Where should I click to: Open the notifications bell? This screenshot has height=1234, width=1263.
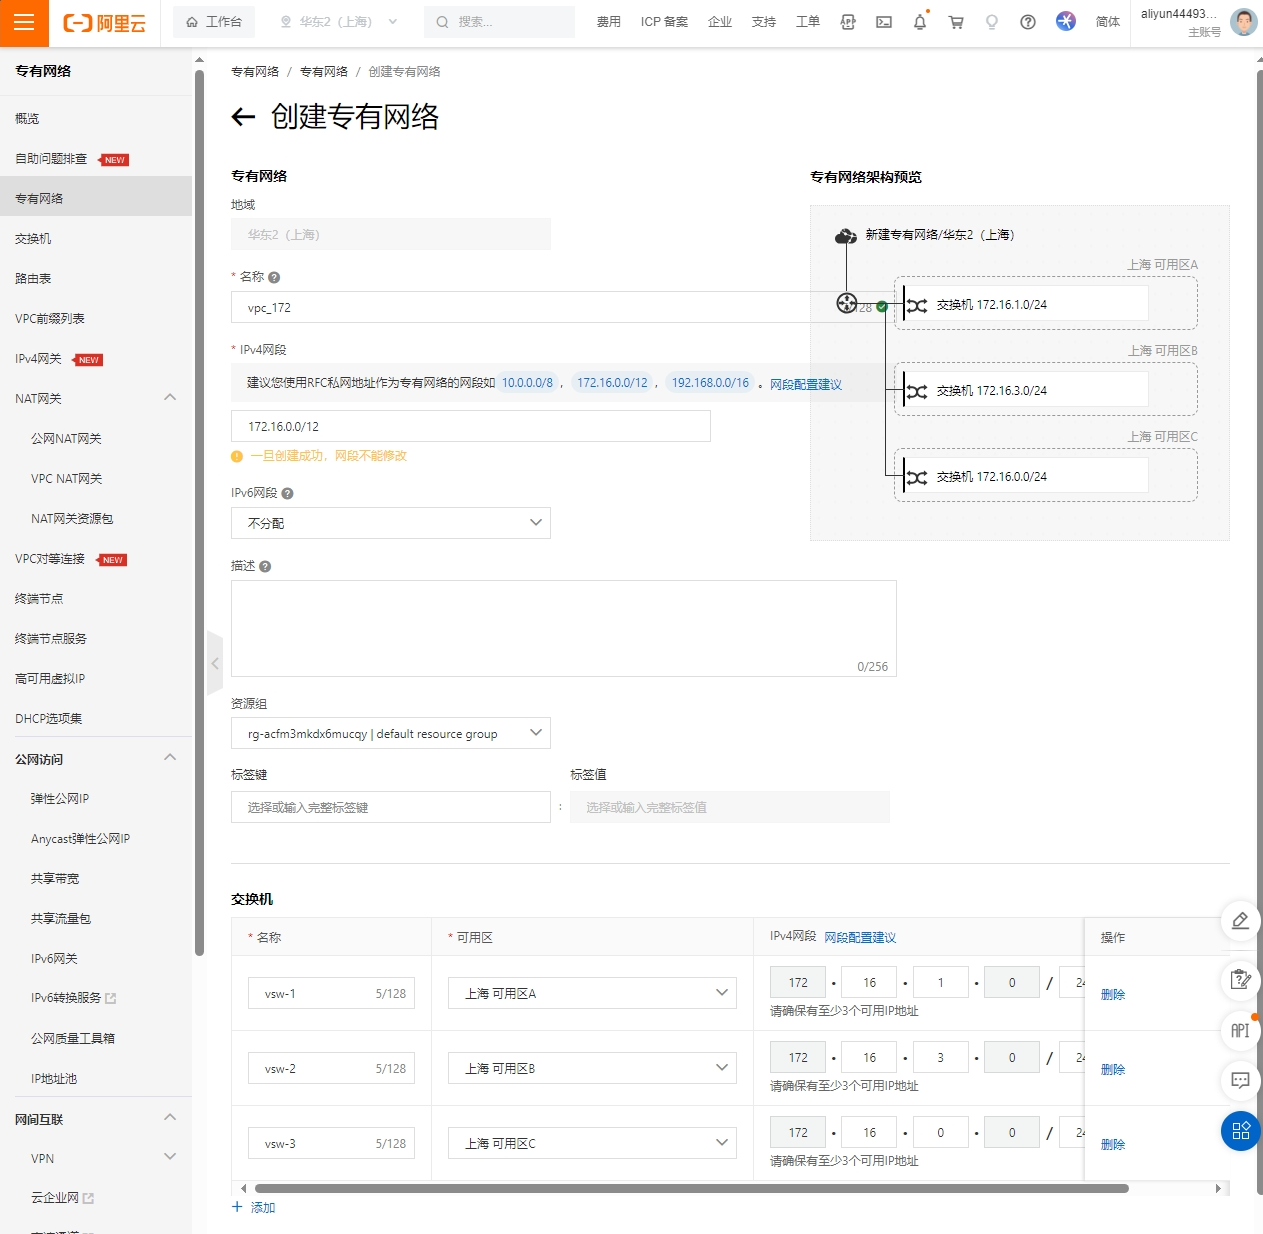point(920,22)
